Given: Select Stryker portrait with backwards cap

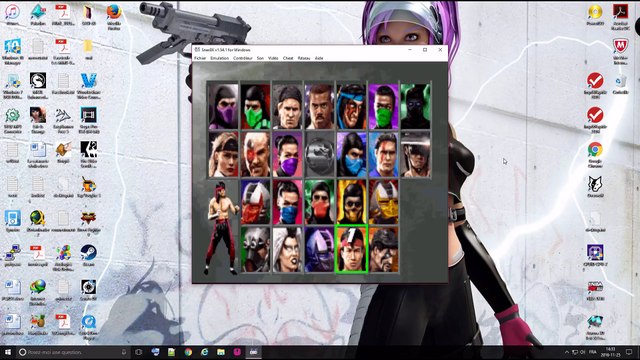Looking at the screenshot, I should [287, 106].
